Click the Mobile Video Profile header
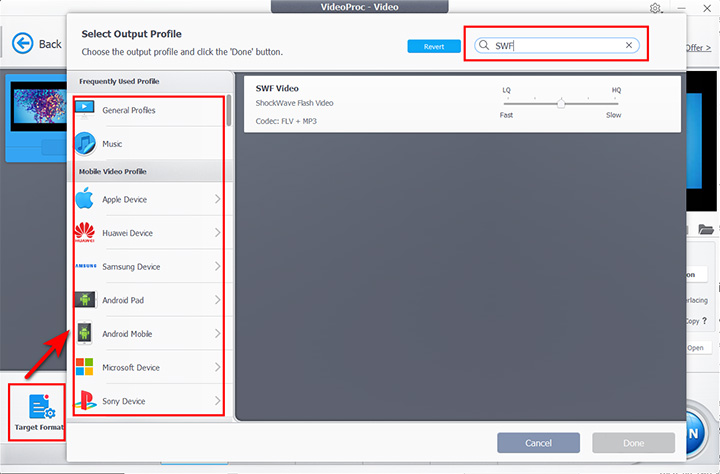Viewport: 720px width, 474px height. click(x=112, y=171)
